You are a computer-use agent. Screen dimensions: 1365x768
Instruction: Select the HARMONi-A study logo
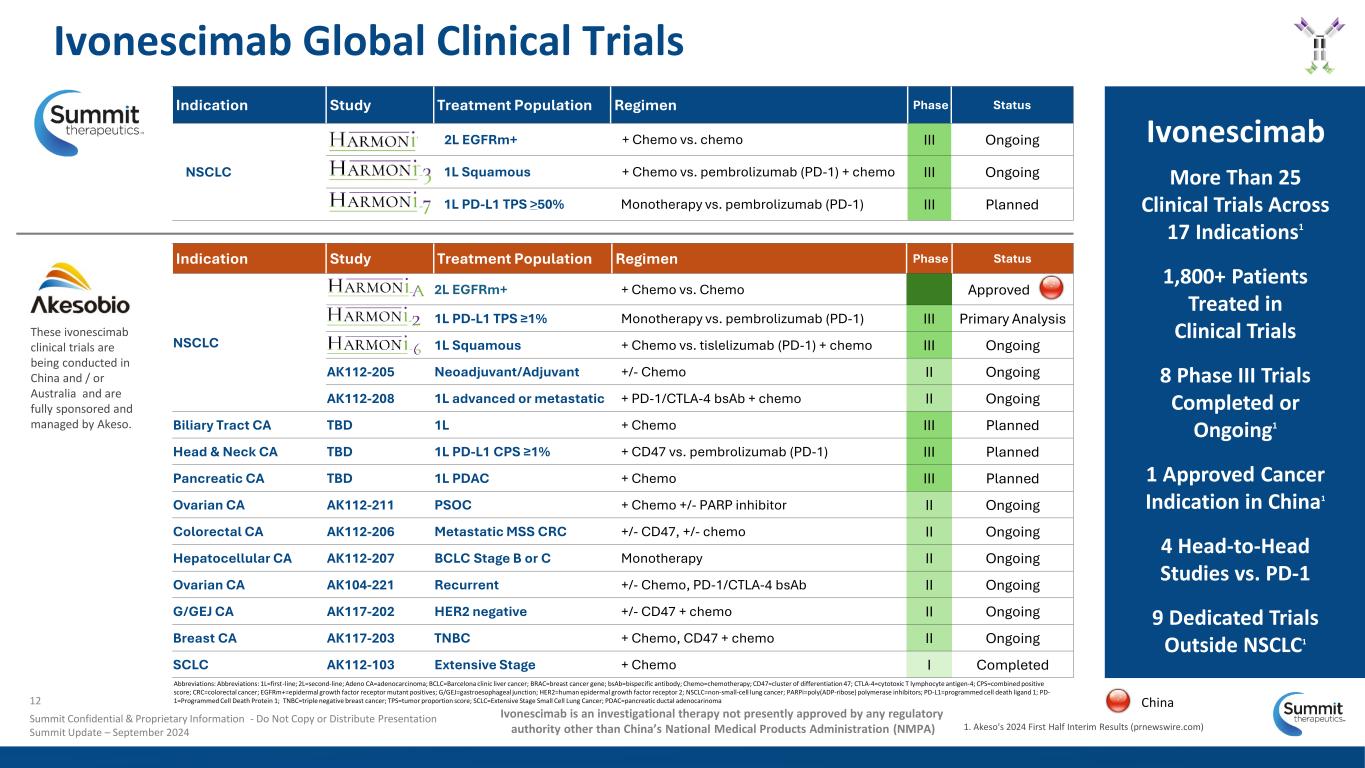376,290
